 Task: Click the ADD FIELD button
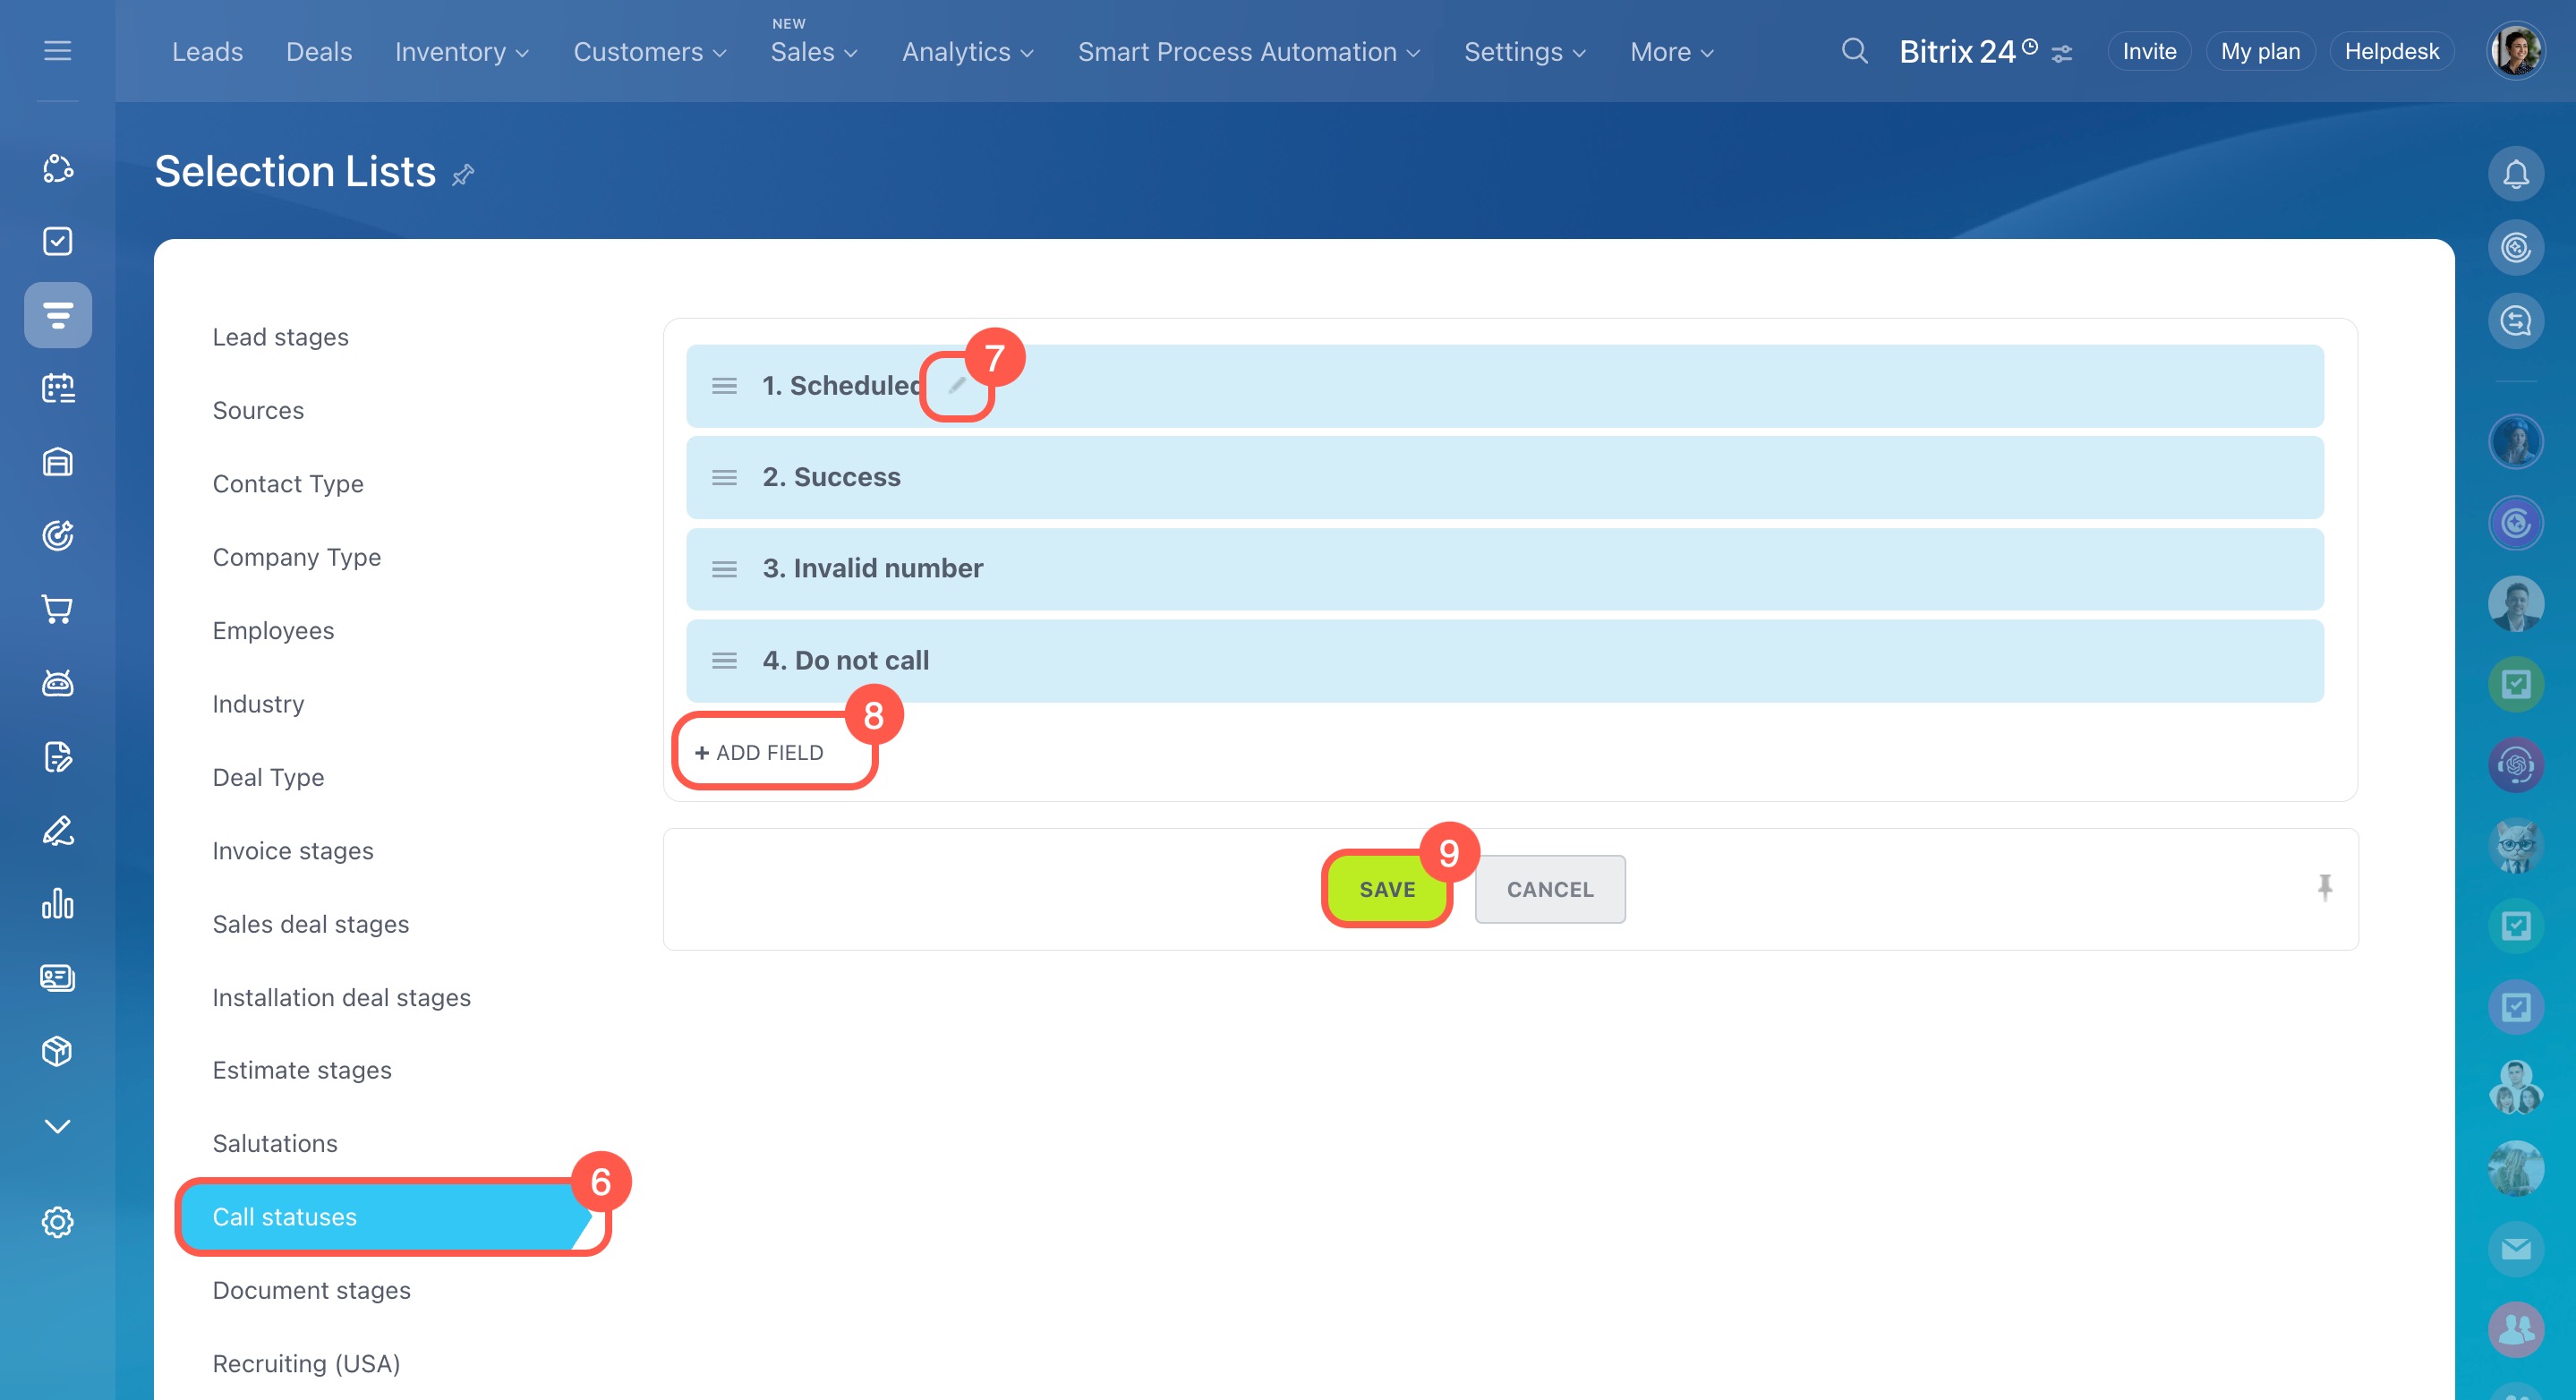click(760, 753)
